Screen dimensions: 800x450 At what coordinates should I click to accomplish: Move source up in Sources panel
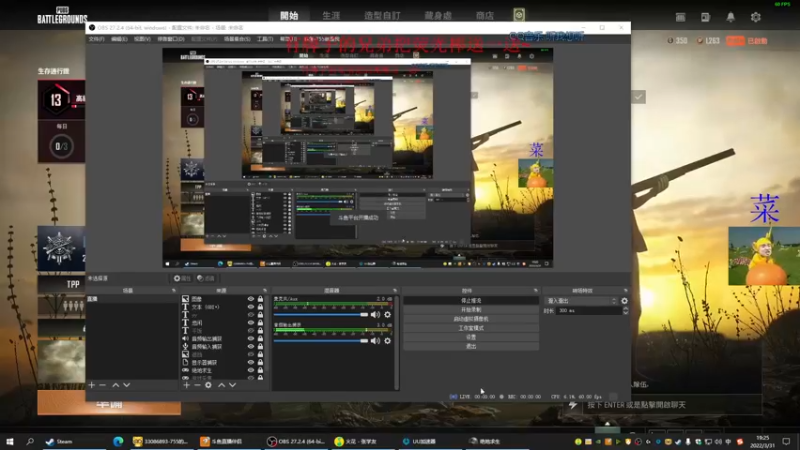(221, 385)
